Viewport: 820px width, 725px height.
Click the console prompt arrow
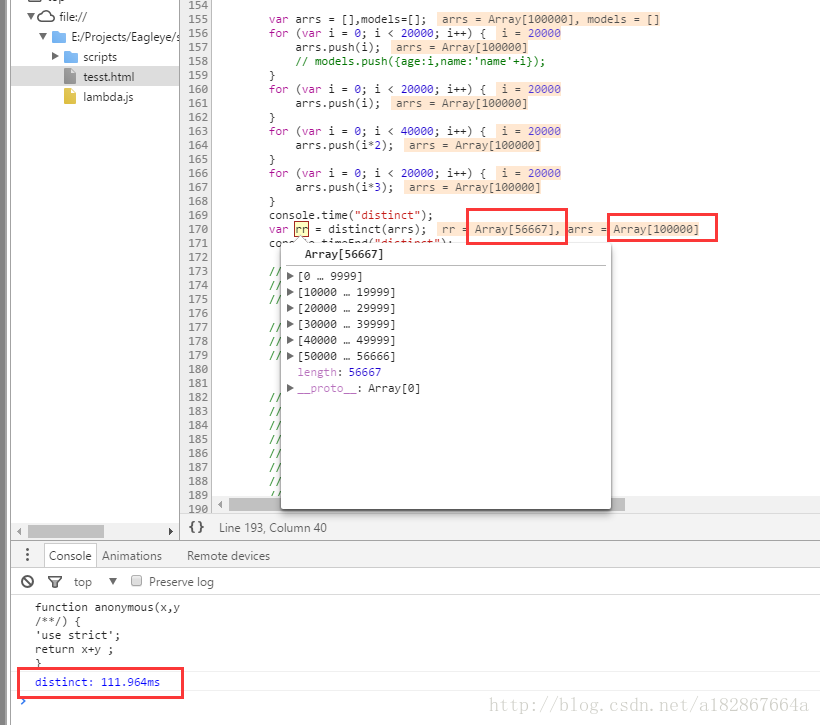pyautogui.click(x=23, y=701)
